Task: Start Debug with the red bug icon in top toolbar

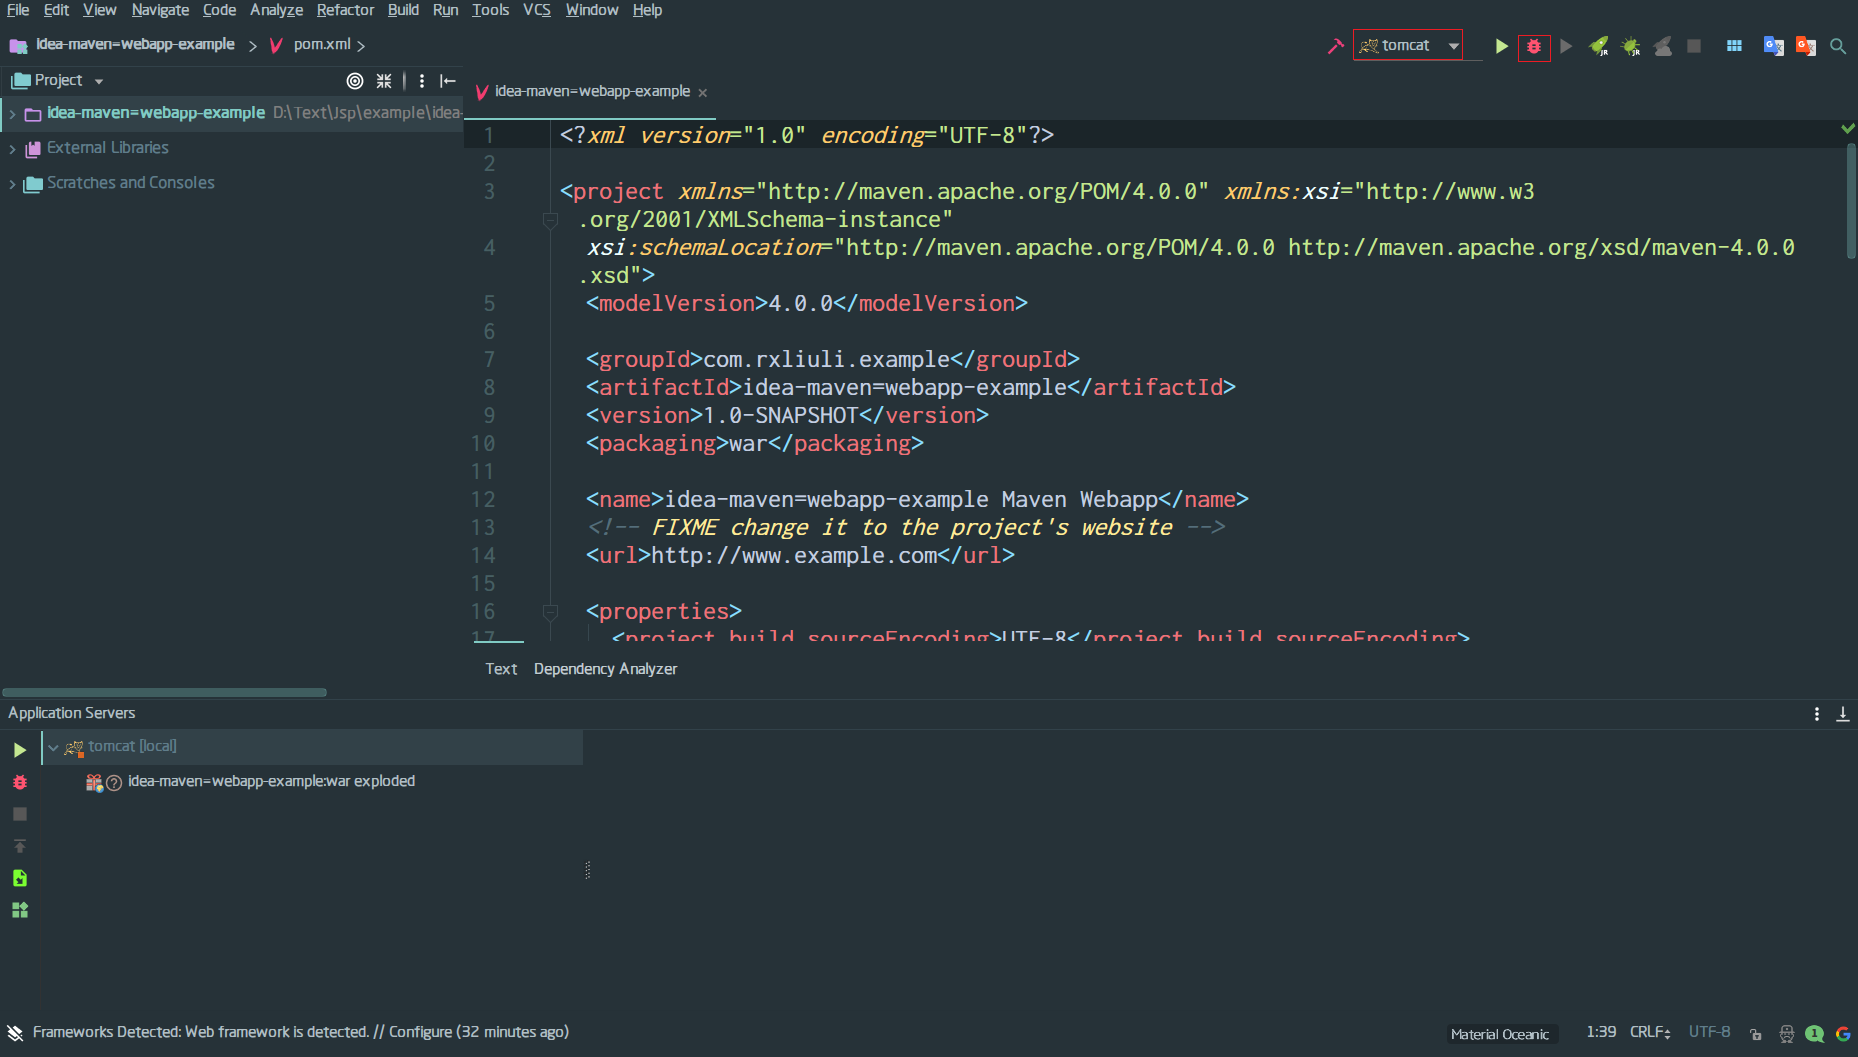Action: coord(1534,46)
